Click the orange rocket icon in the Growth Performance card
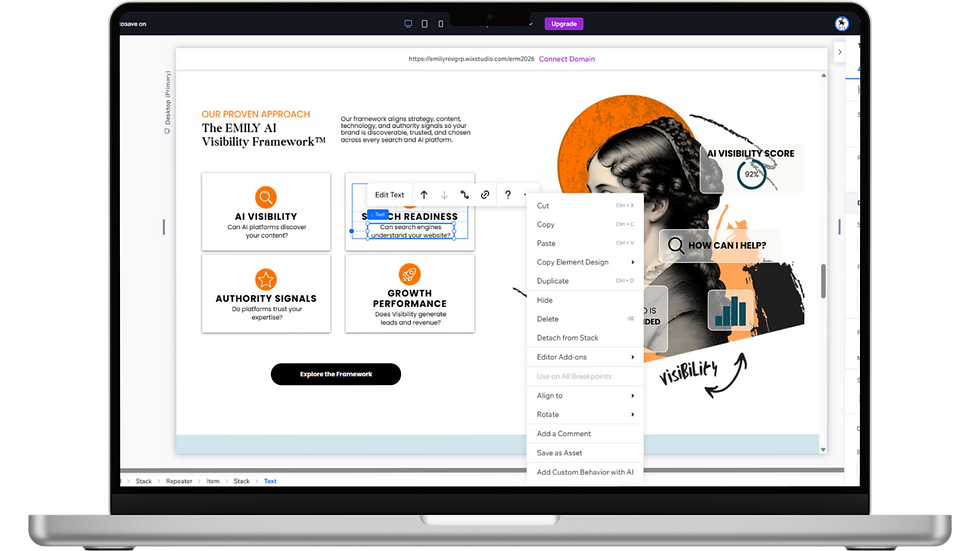The width and height of the screenshot is (980, 551). (x=409, y=274)
